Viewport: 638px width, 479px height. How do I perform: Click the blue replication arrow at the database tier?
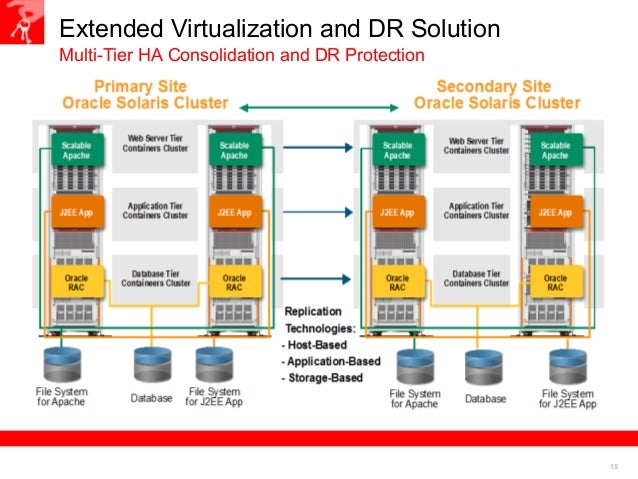tap(316, 279)
